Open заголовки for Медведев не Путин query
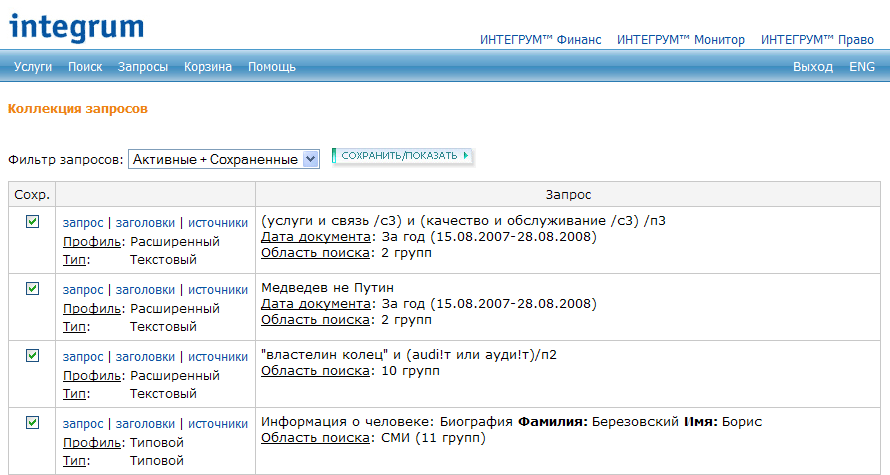The image size is (890, 475). [x=146, y=290]
